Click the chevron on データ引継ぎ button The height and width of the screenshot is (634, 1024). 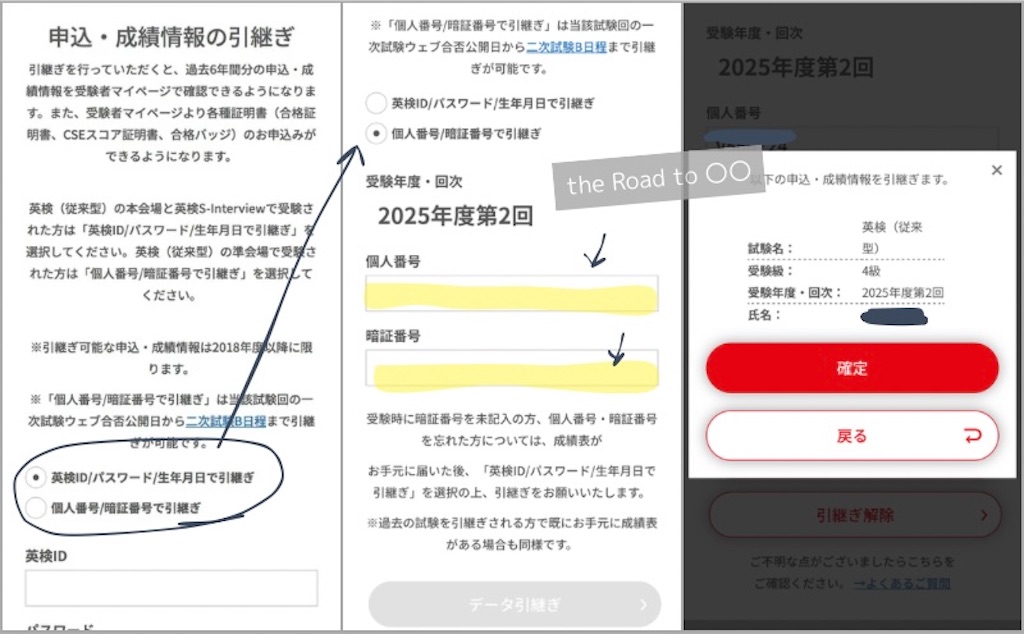(x=643, y=605)
